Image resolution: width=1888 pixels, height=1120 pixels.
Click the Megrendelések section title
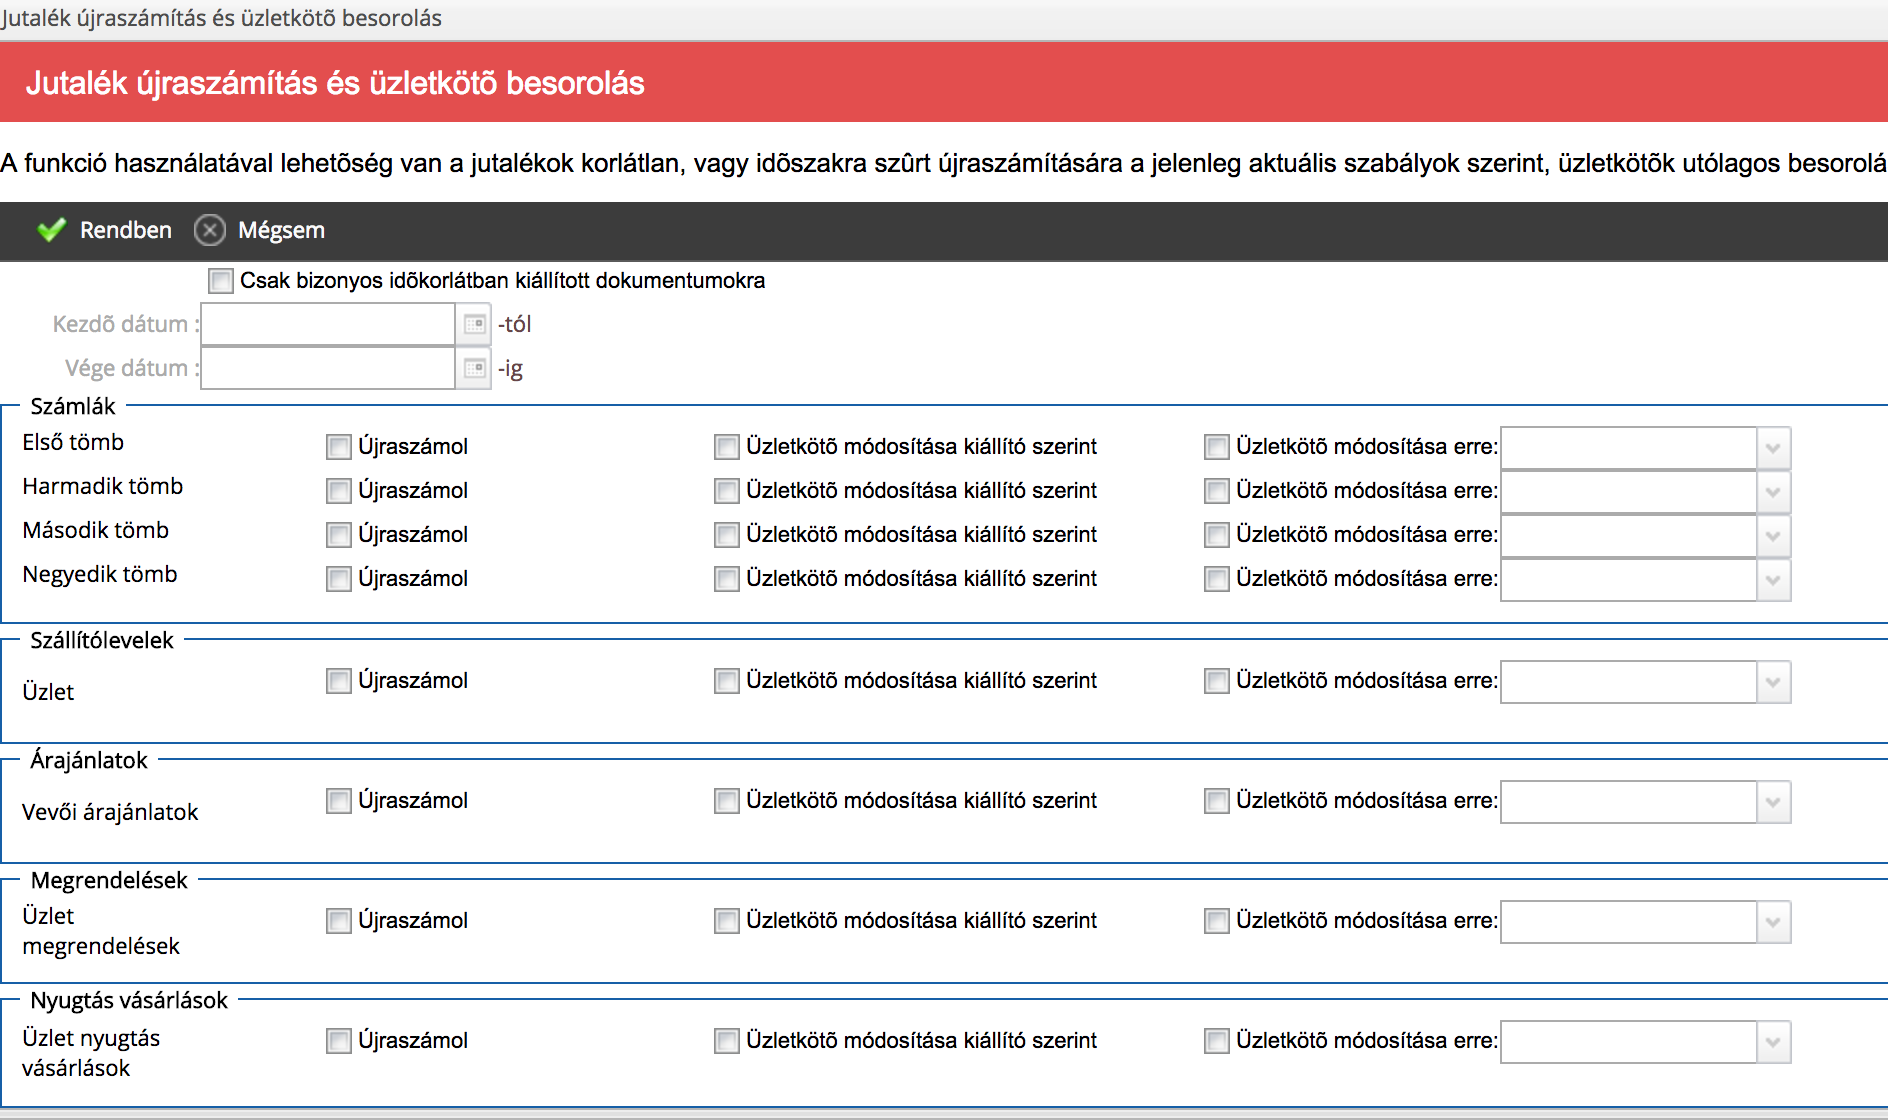[109, 880]
